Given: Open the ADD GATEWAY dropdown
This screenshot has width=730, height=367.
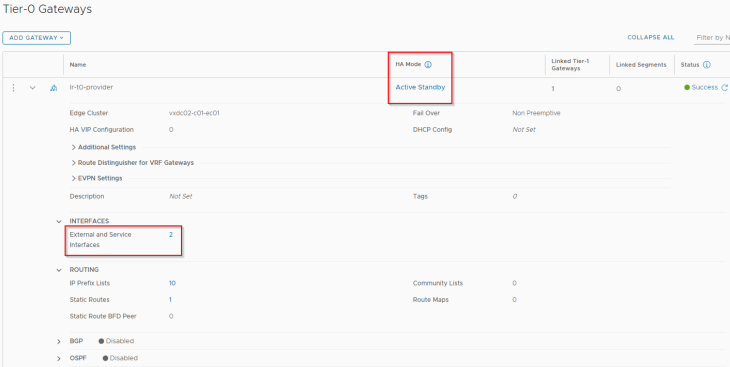Looking at the screenshot, I should coord(36,38).
